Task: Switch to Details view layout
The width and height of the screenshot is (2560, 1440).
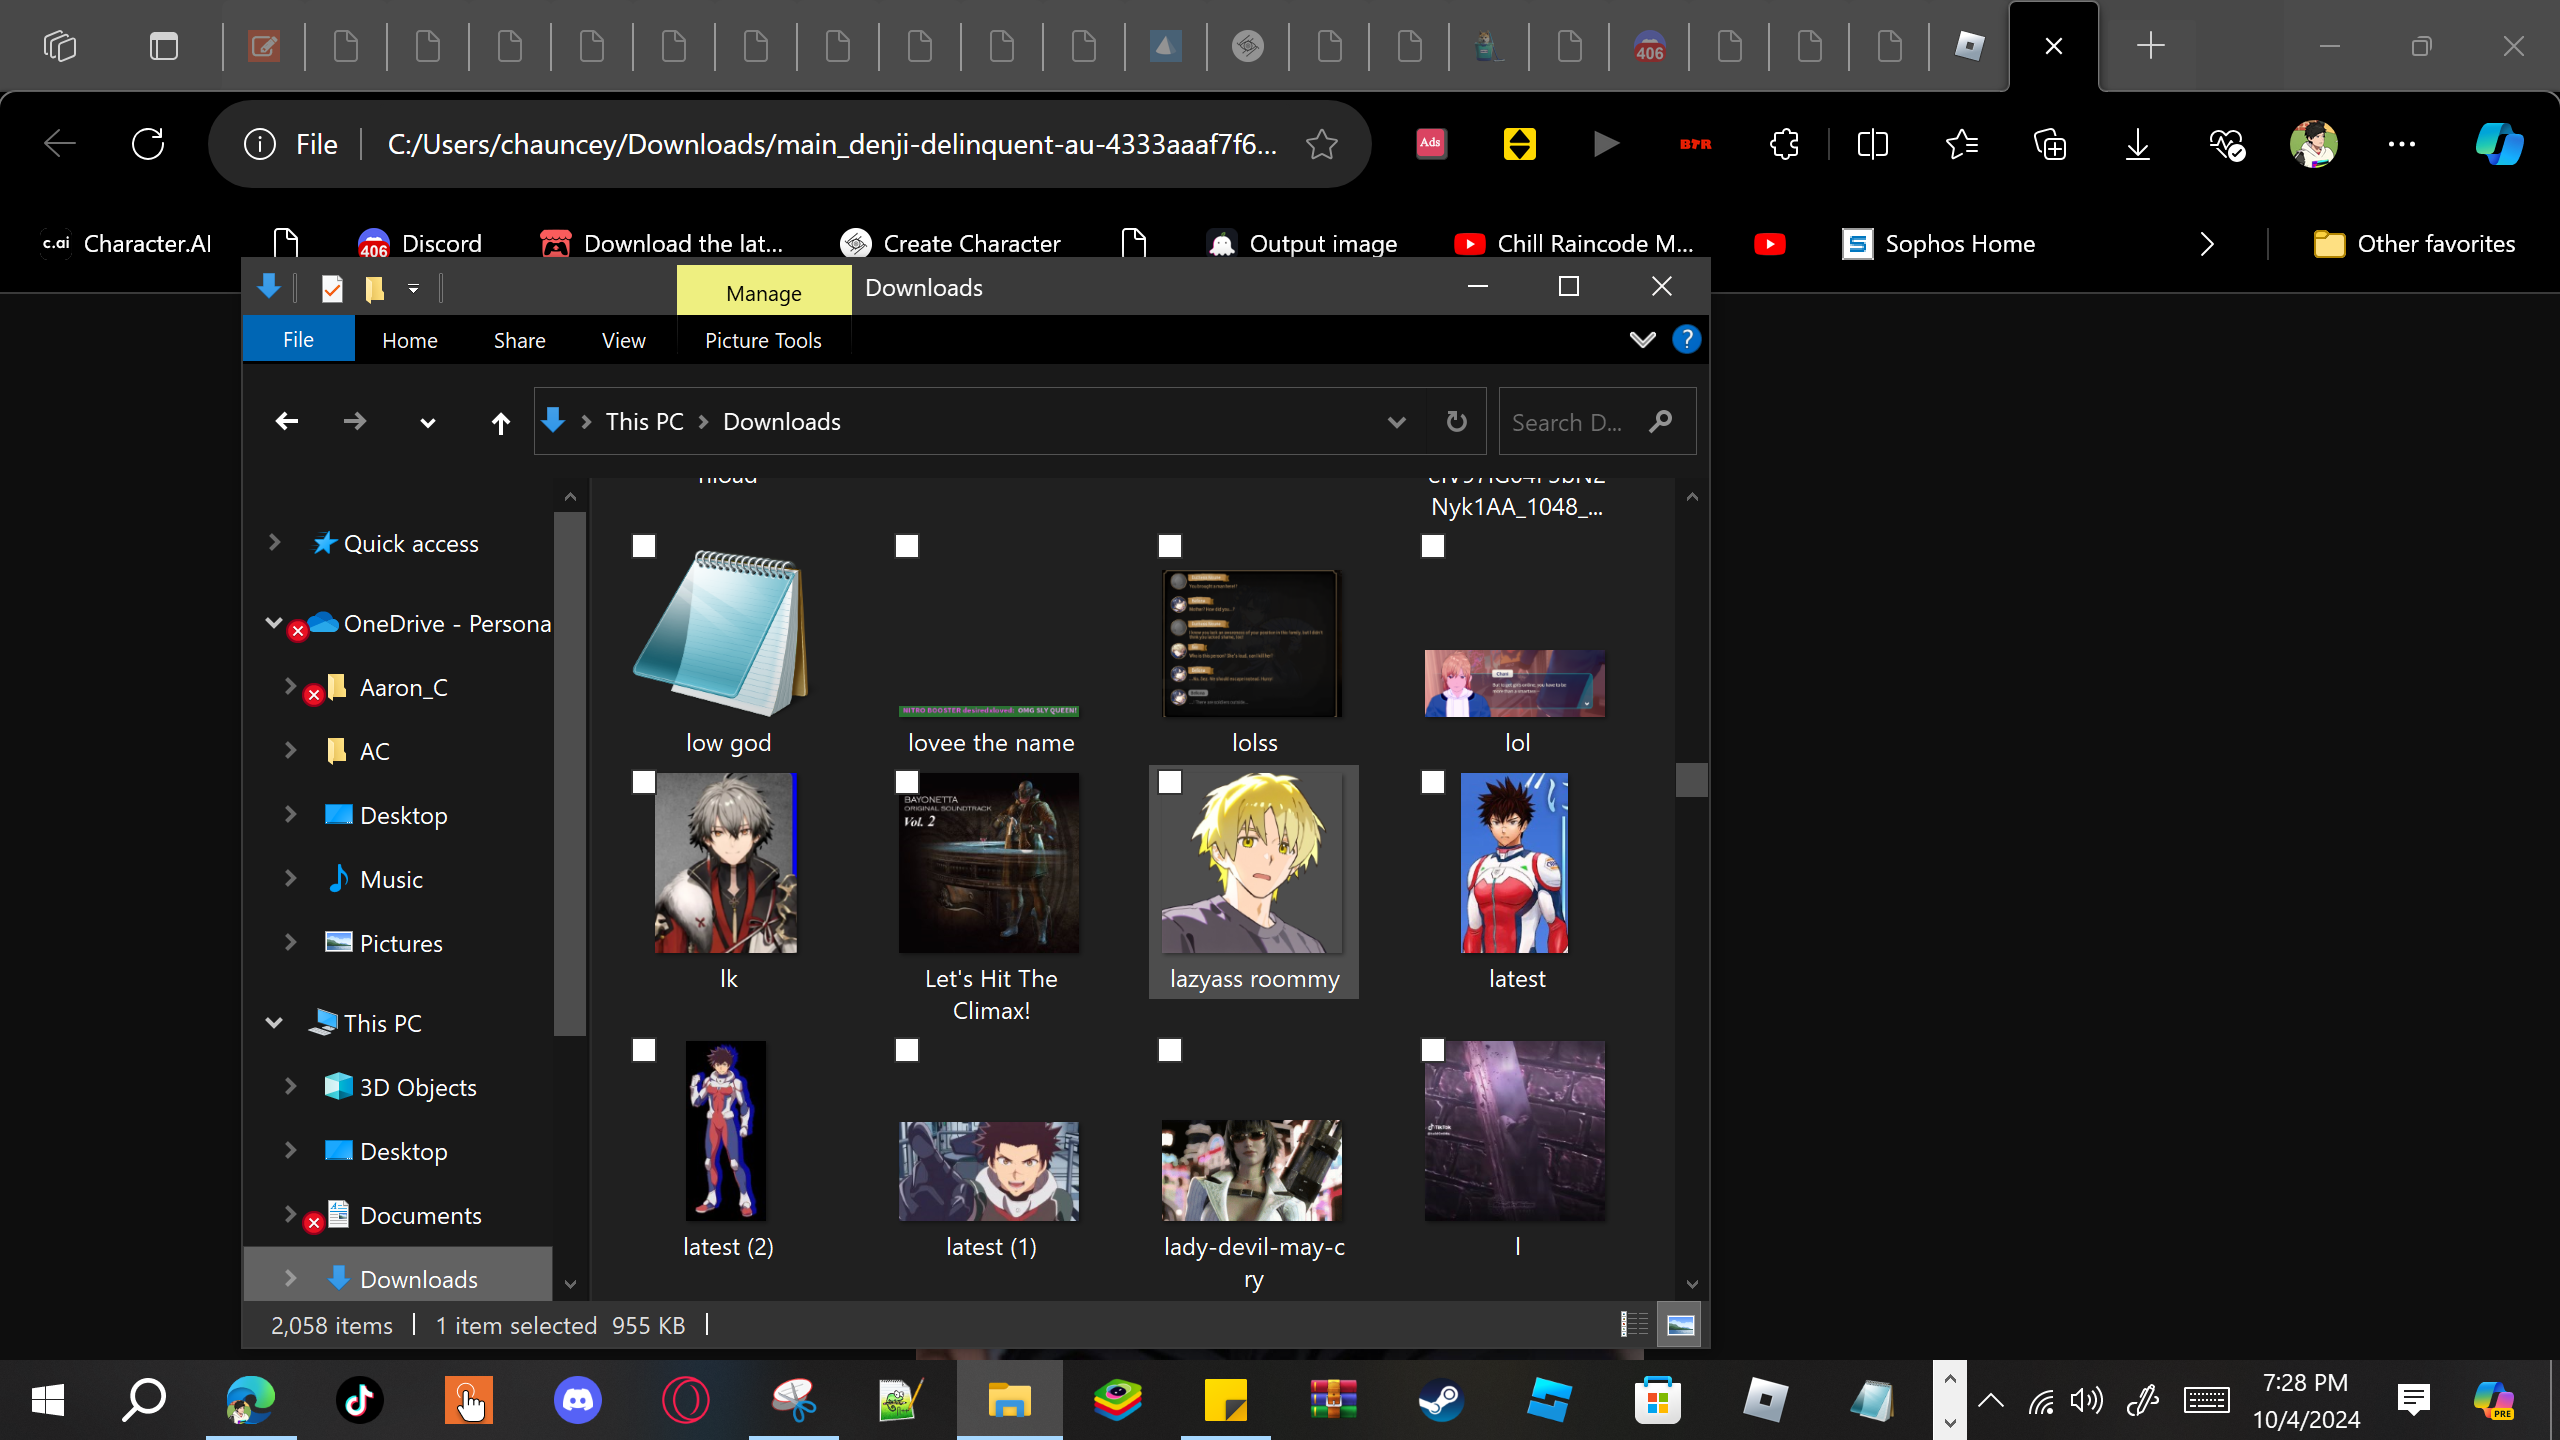Action: (1634, 1325)
